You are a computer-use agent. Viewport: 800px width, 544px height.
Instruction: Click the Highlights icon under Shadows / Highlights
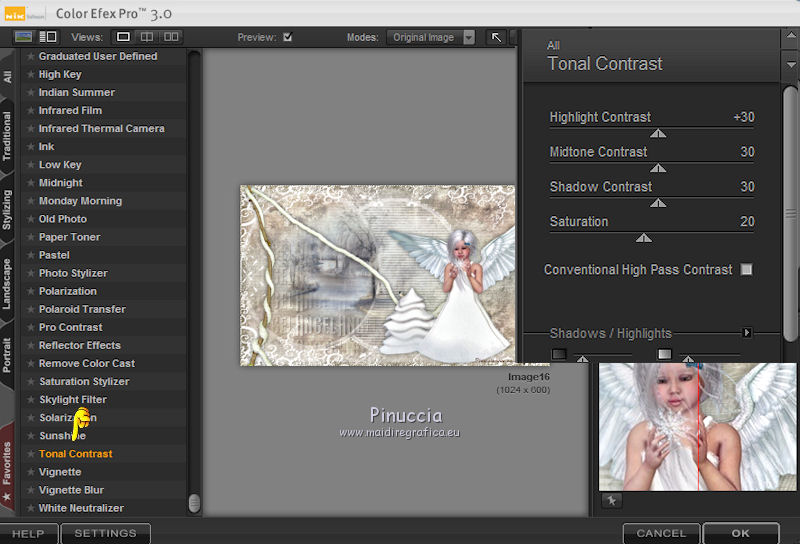664,354
